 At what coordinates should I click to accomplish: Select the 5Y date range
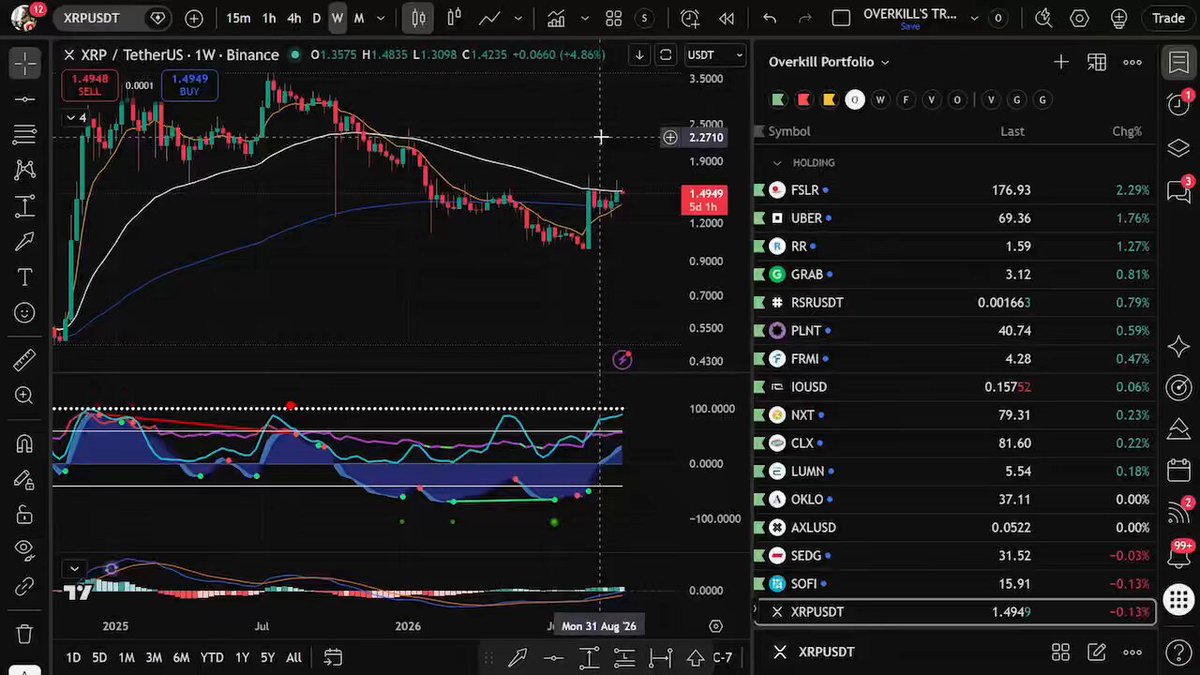coord(268,657)
